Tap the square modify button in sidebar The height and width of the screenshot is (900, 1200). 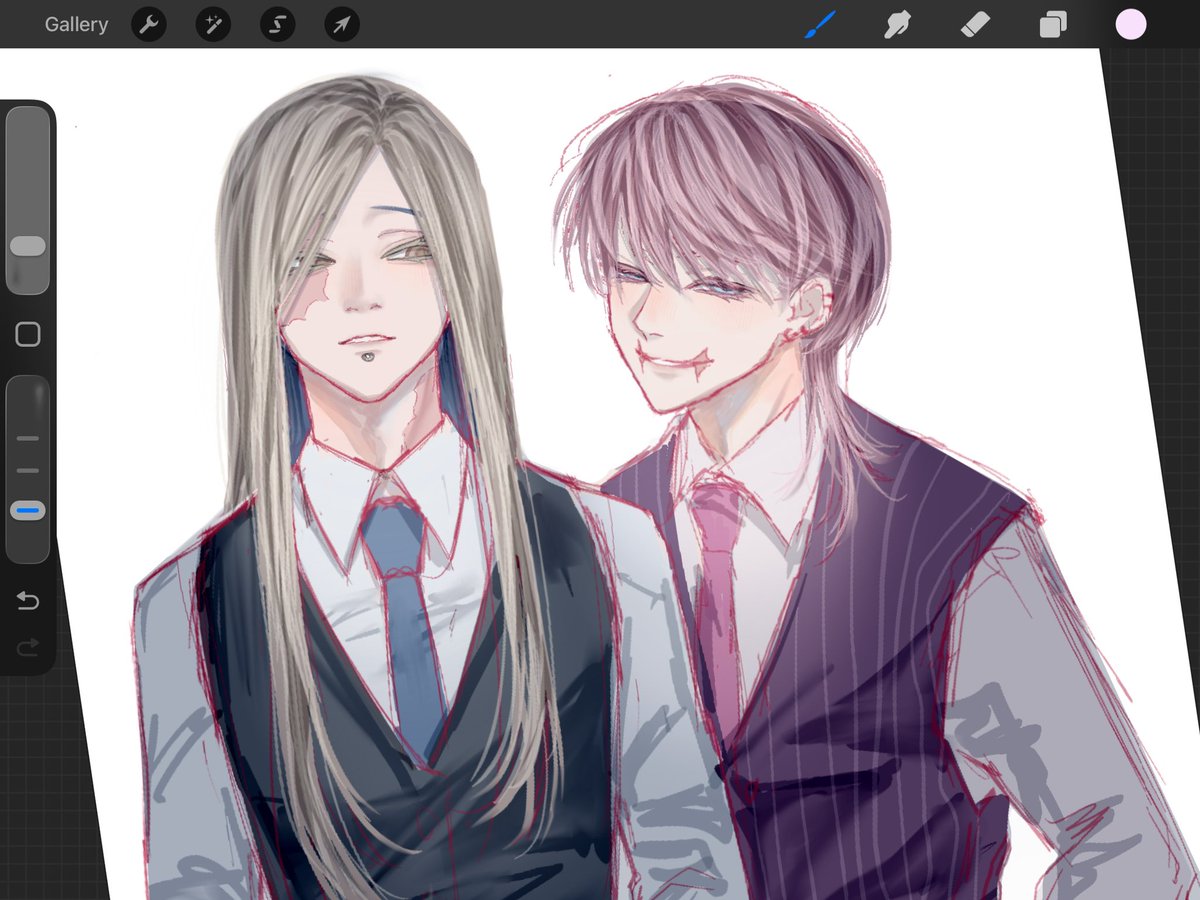tap(28, 334)
